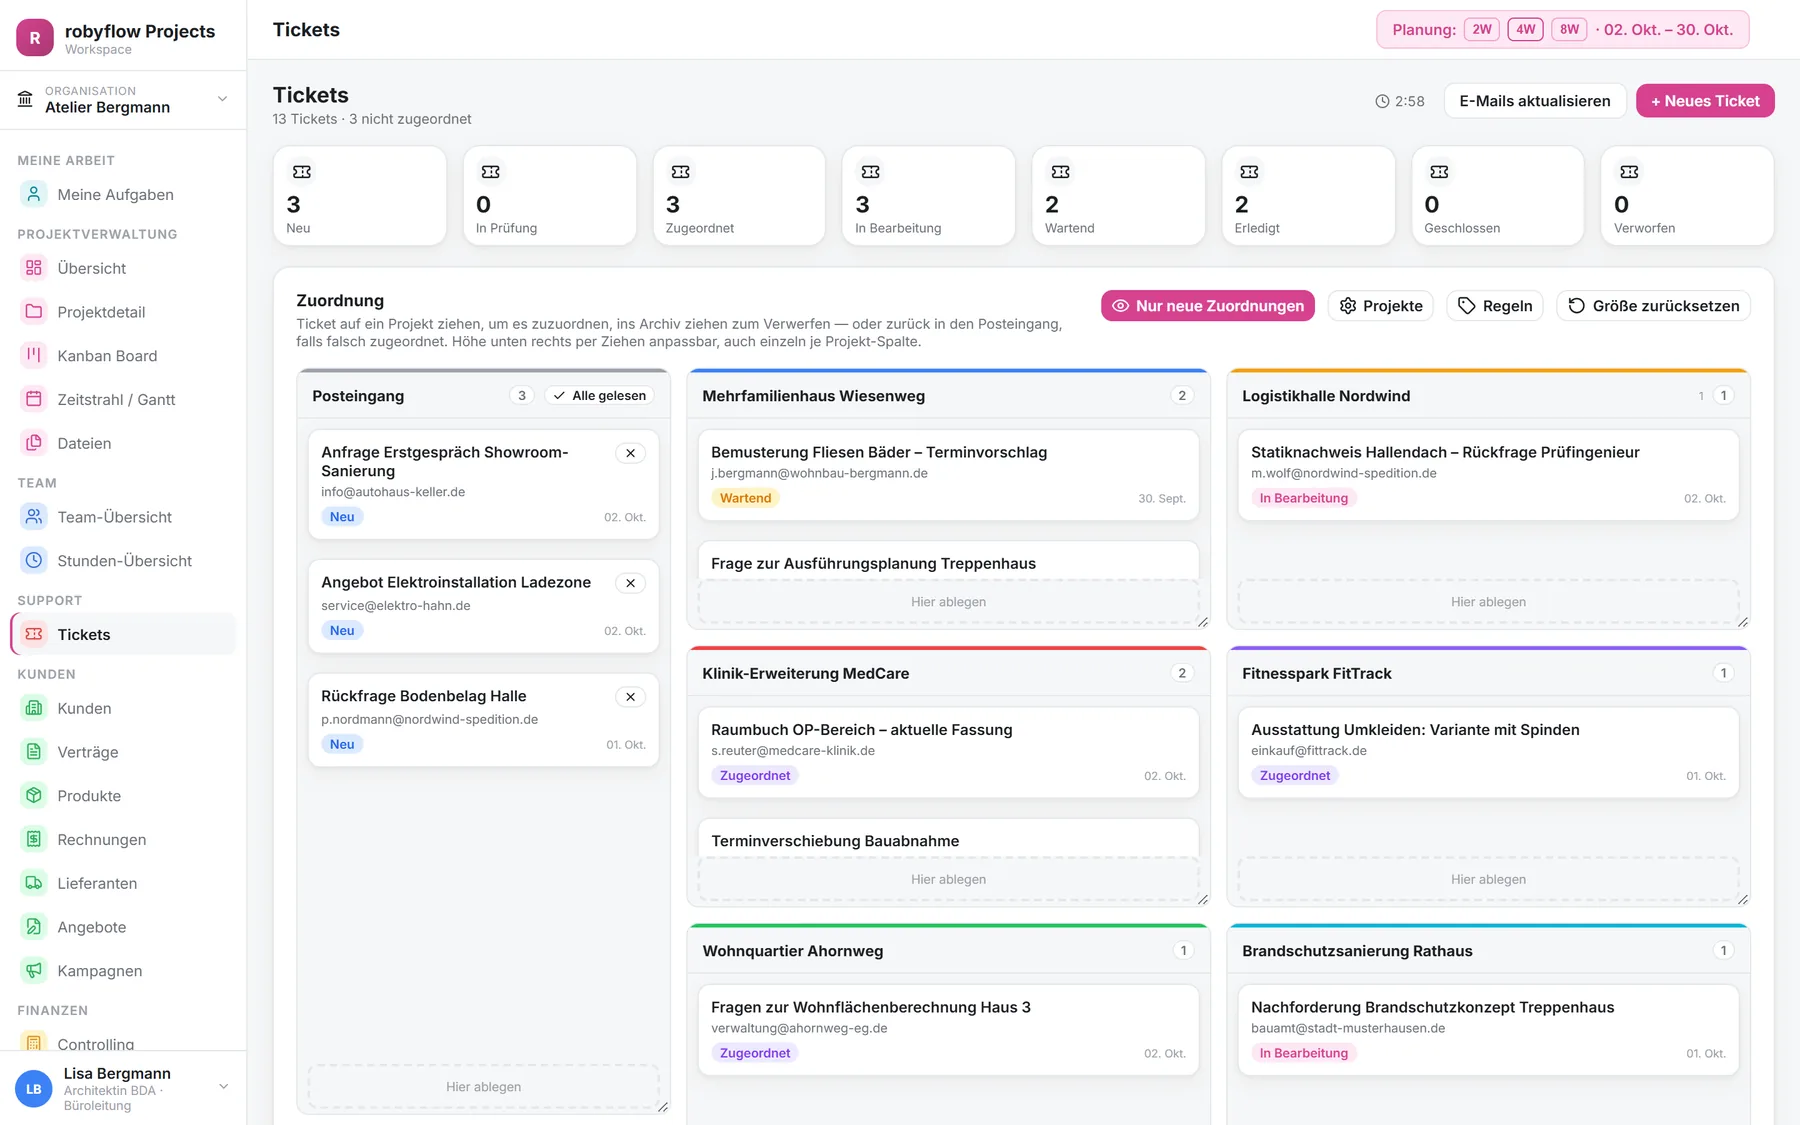Select Tickets in the Support menu
Image resolution: width=1800 pixels, height=1125 pixels.
tap(123, 635)
